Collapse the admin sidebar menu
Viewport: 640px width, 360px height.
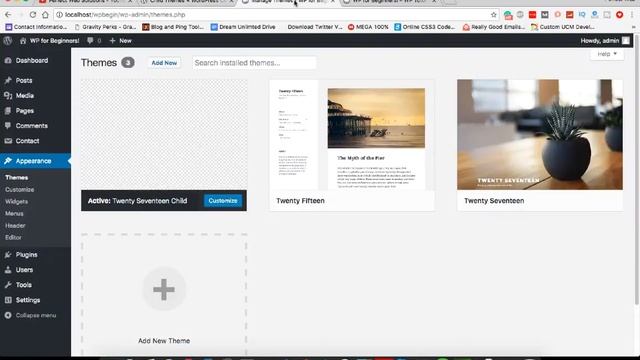click(36, 316)
